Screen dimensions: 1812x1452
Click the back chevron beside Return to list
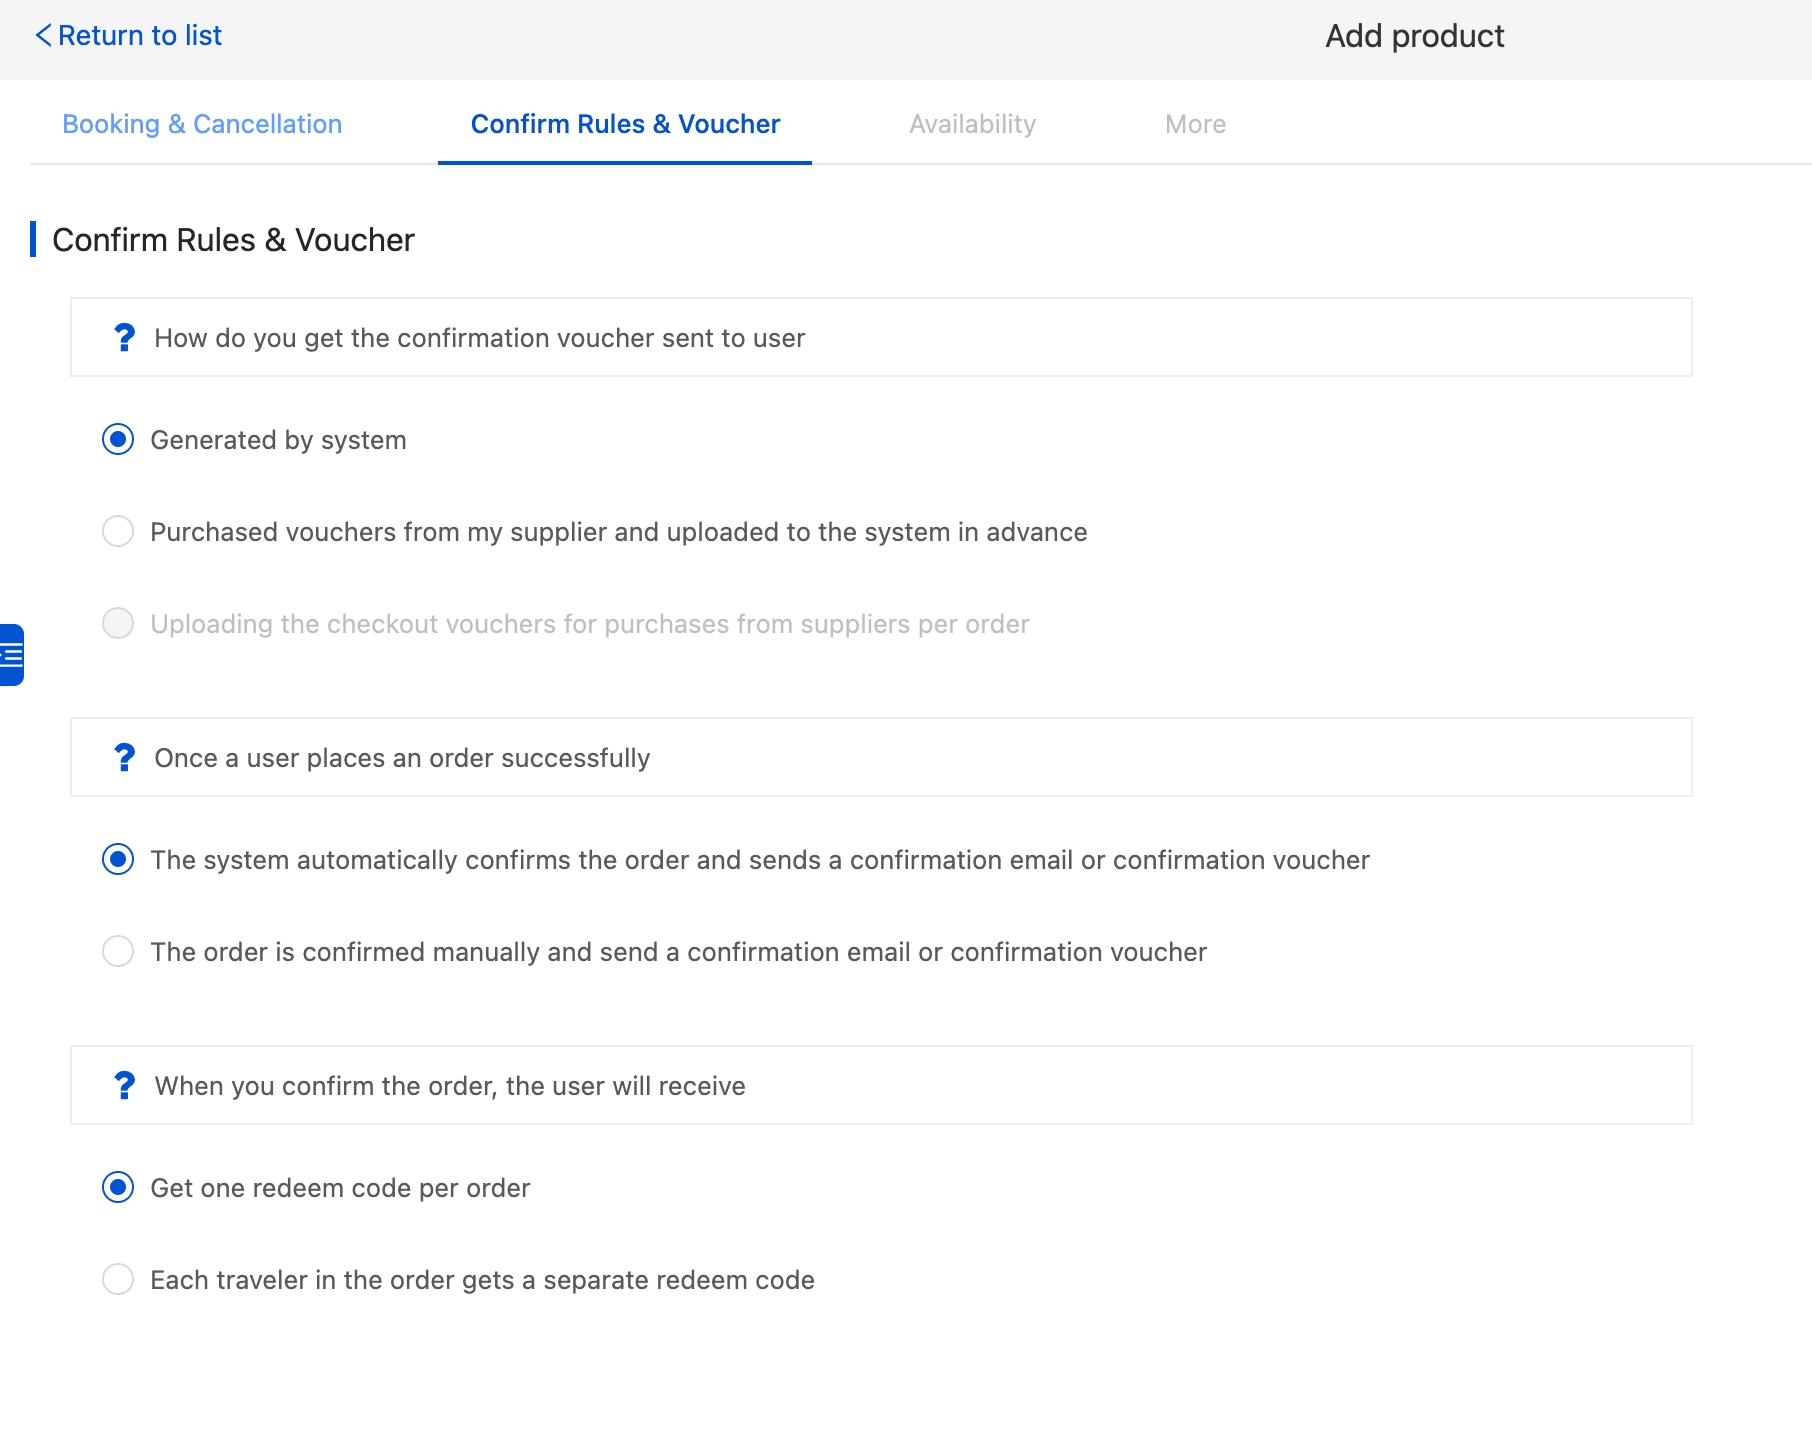(43, 36)
